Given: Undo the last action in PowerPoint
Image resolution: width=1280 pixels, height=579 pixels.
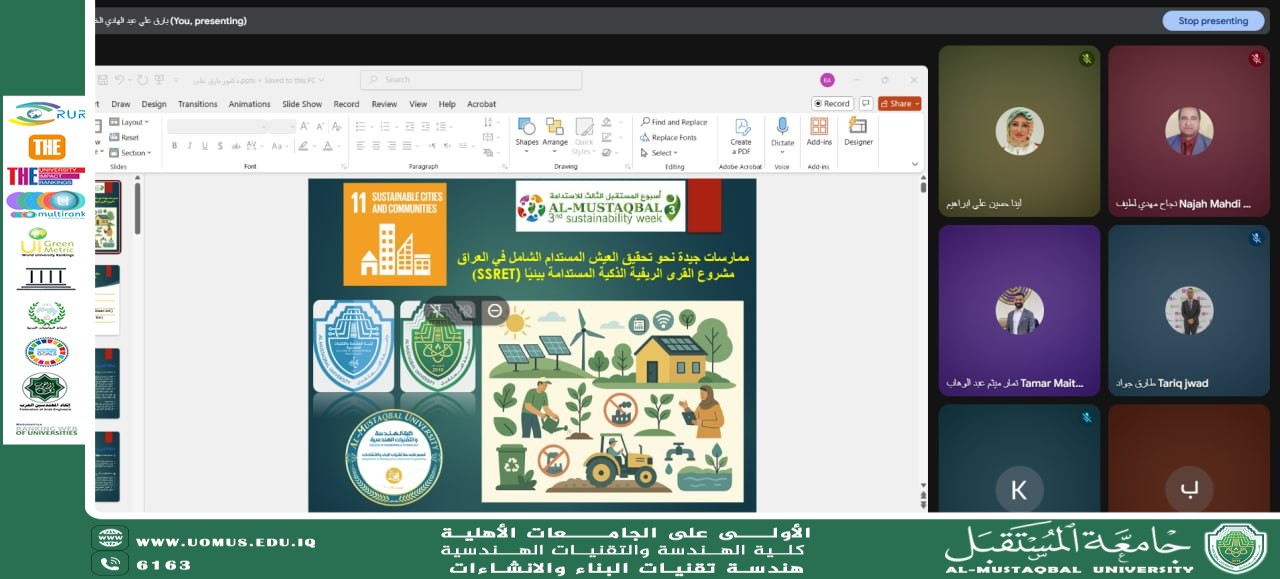Looking at the screenshot, I should pos(119,80).
